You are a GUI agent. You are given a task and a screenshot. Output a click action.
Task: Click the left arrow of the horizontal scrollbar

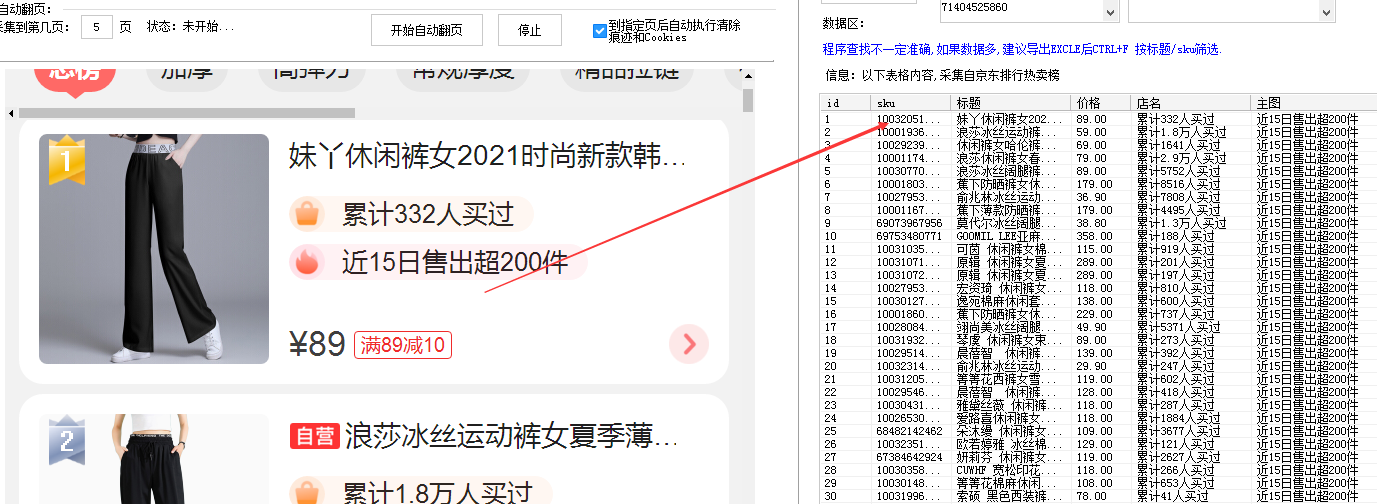click(x=11, y=113)
